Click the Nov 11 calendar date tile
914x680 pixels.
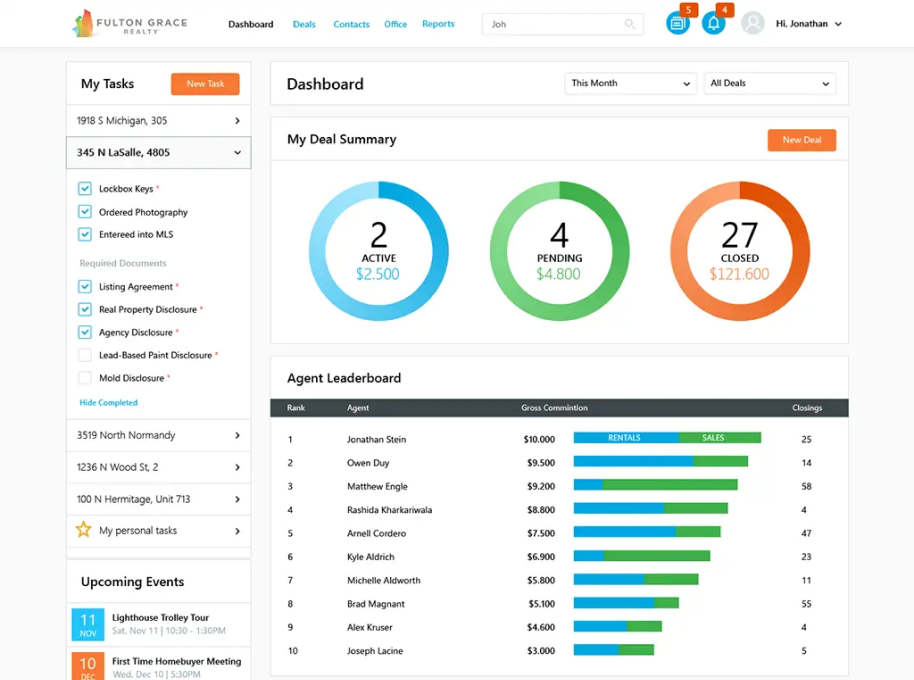click(x=88, y=624)
